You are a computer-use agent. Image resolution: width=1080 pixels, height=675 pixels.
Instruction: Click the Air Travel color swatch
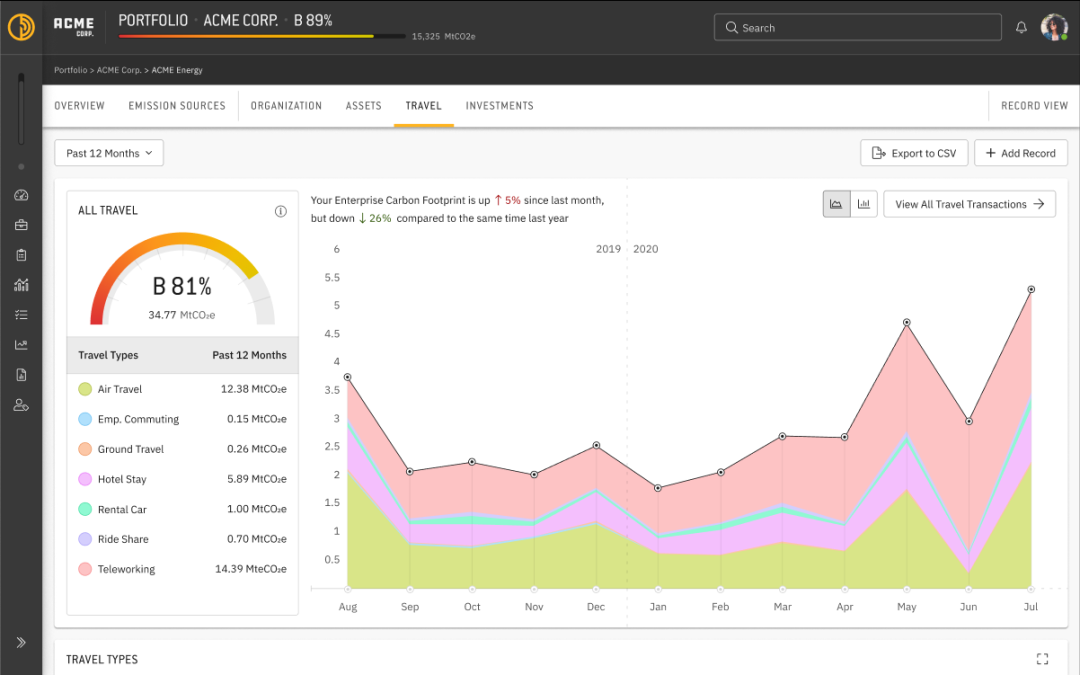[85, 389]
